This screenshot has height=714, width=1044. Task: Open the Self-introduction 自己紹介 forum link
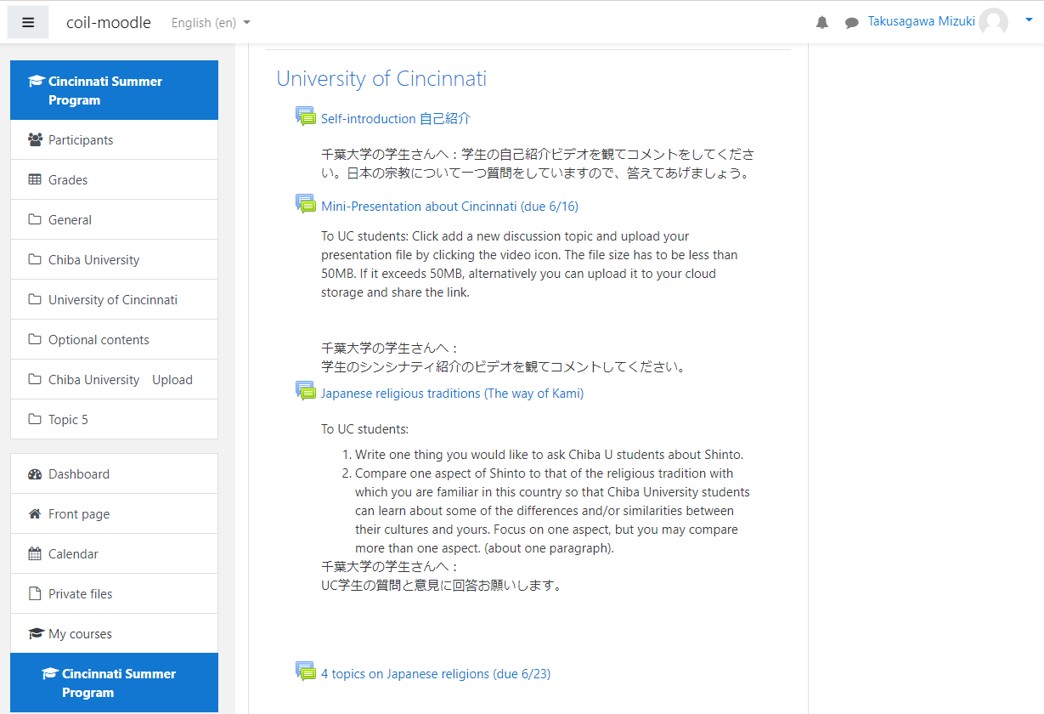click(395, 119)
